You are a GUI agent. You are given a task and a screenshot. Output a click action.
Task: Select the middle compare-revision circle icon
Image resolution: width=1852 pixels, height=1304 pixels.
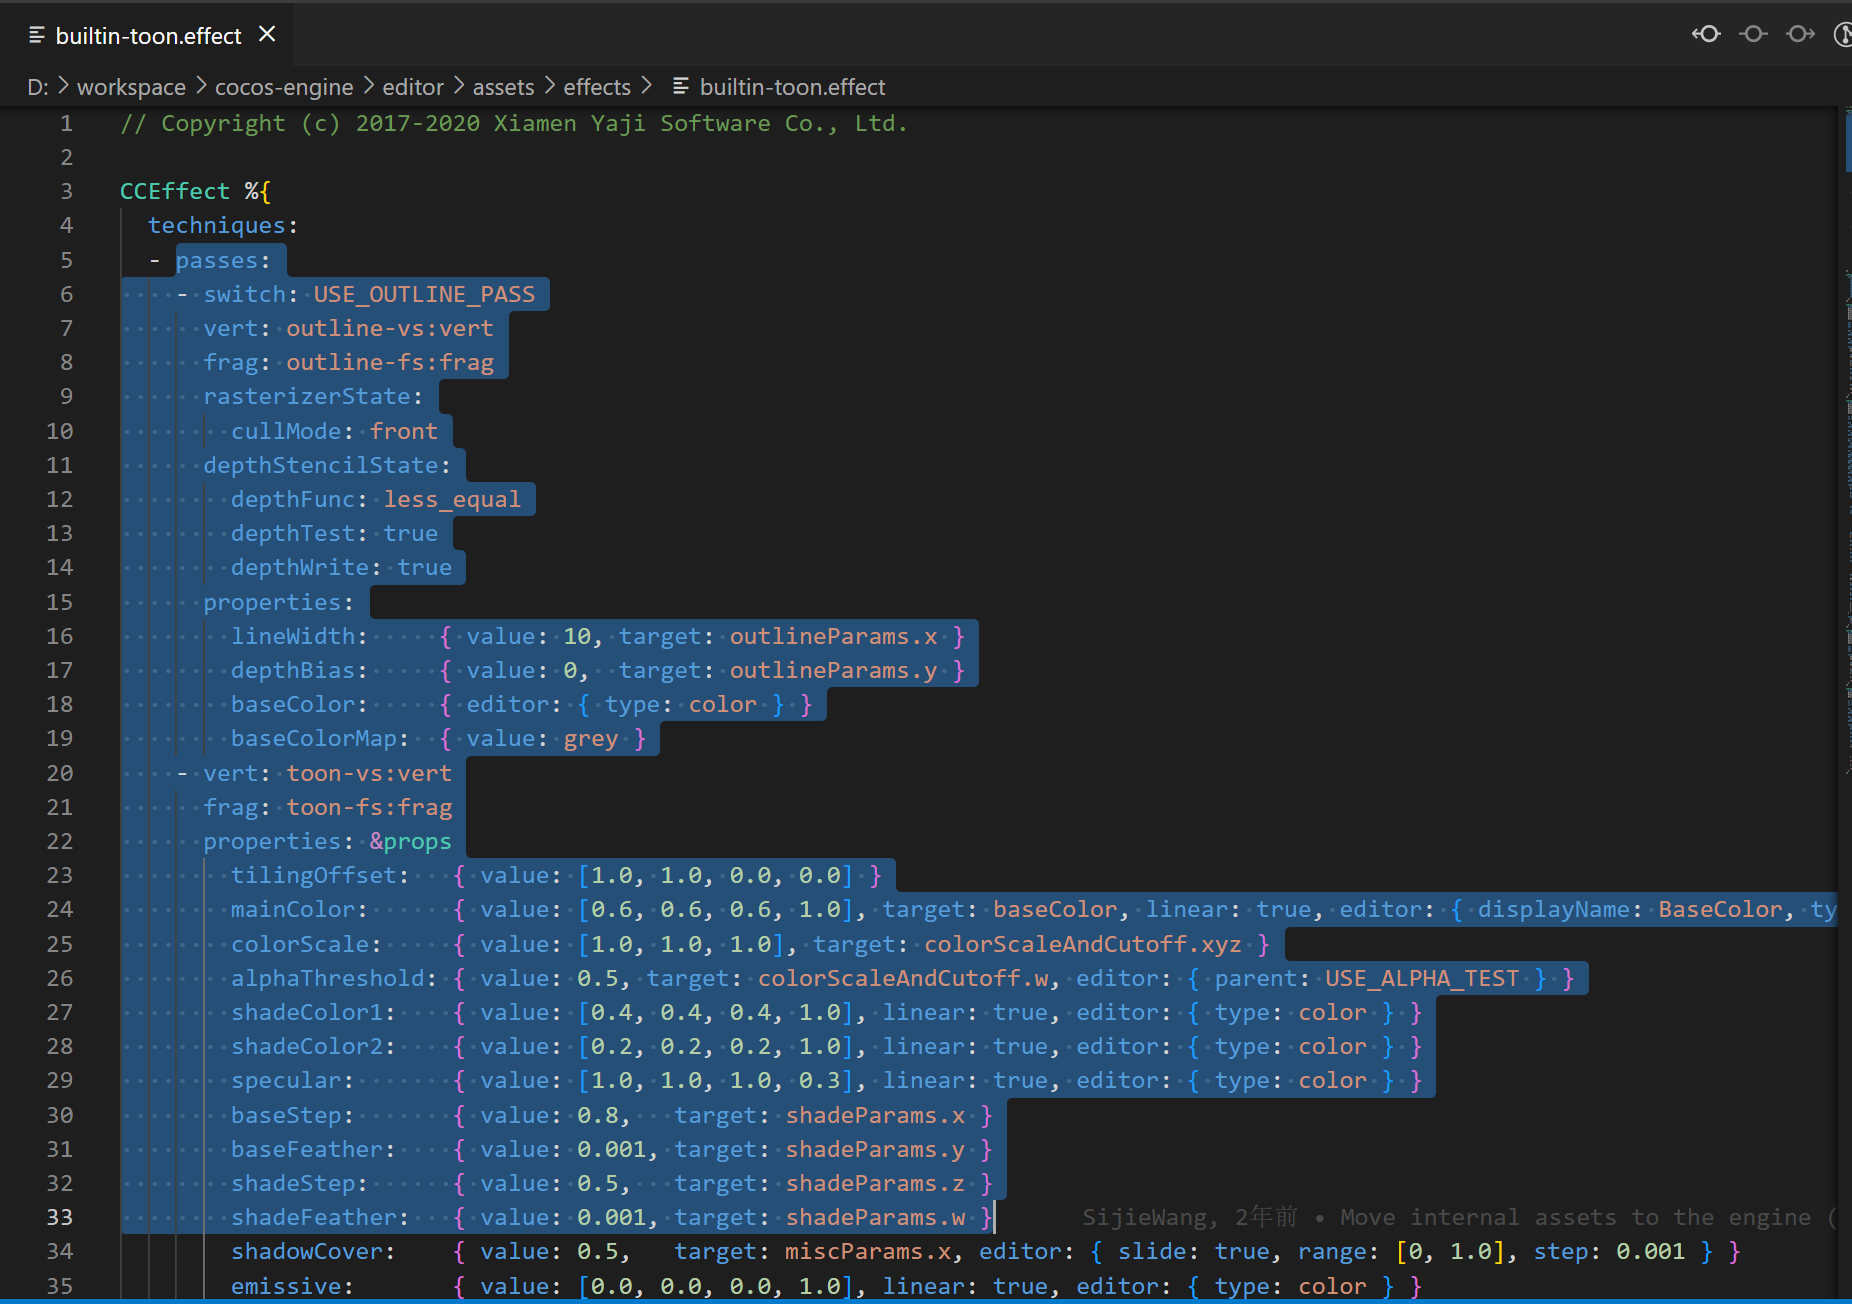coord(1752,33)
